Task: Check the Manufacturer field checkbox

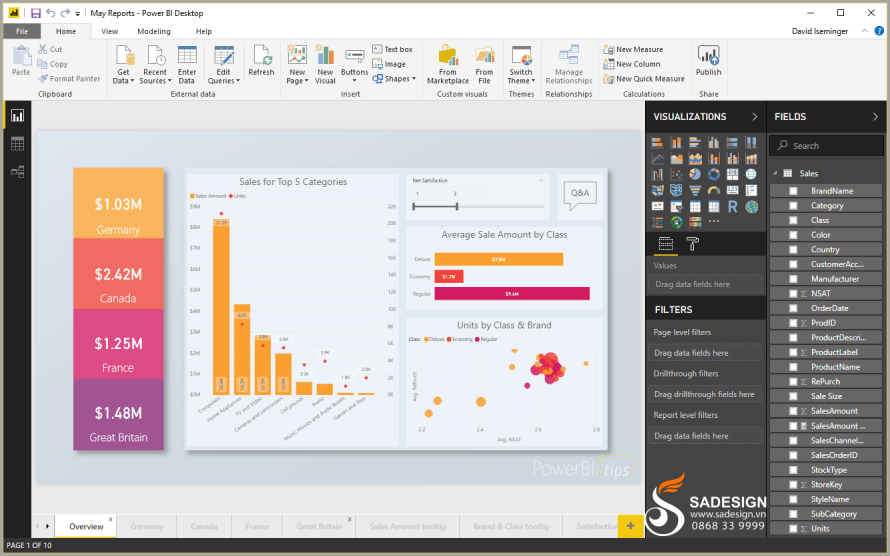Action: pos(794,279)
